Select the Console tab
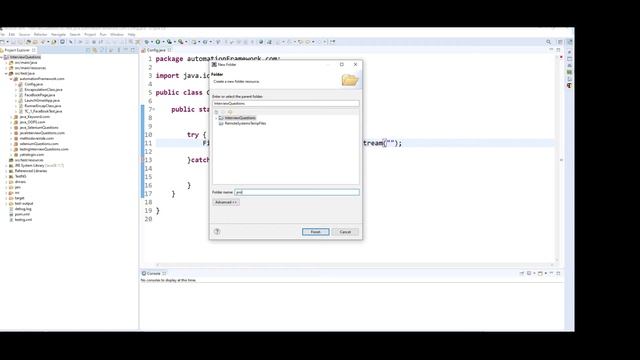 pos(153,273)
